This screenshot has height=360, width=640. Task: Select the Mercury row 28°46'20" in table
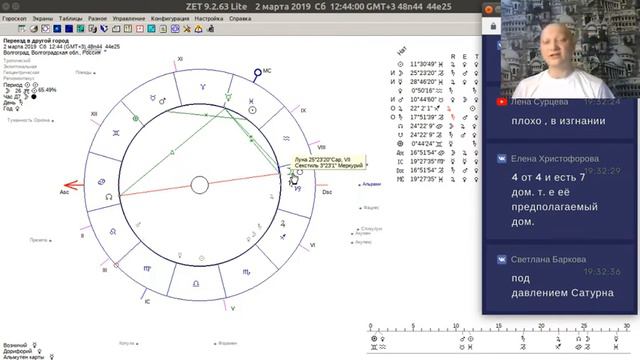click(x=435, y=82)
